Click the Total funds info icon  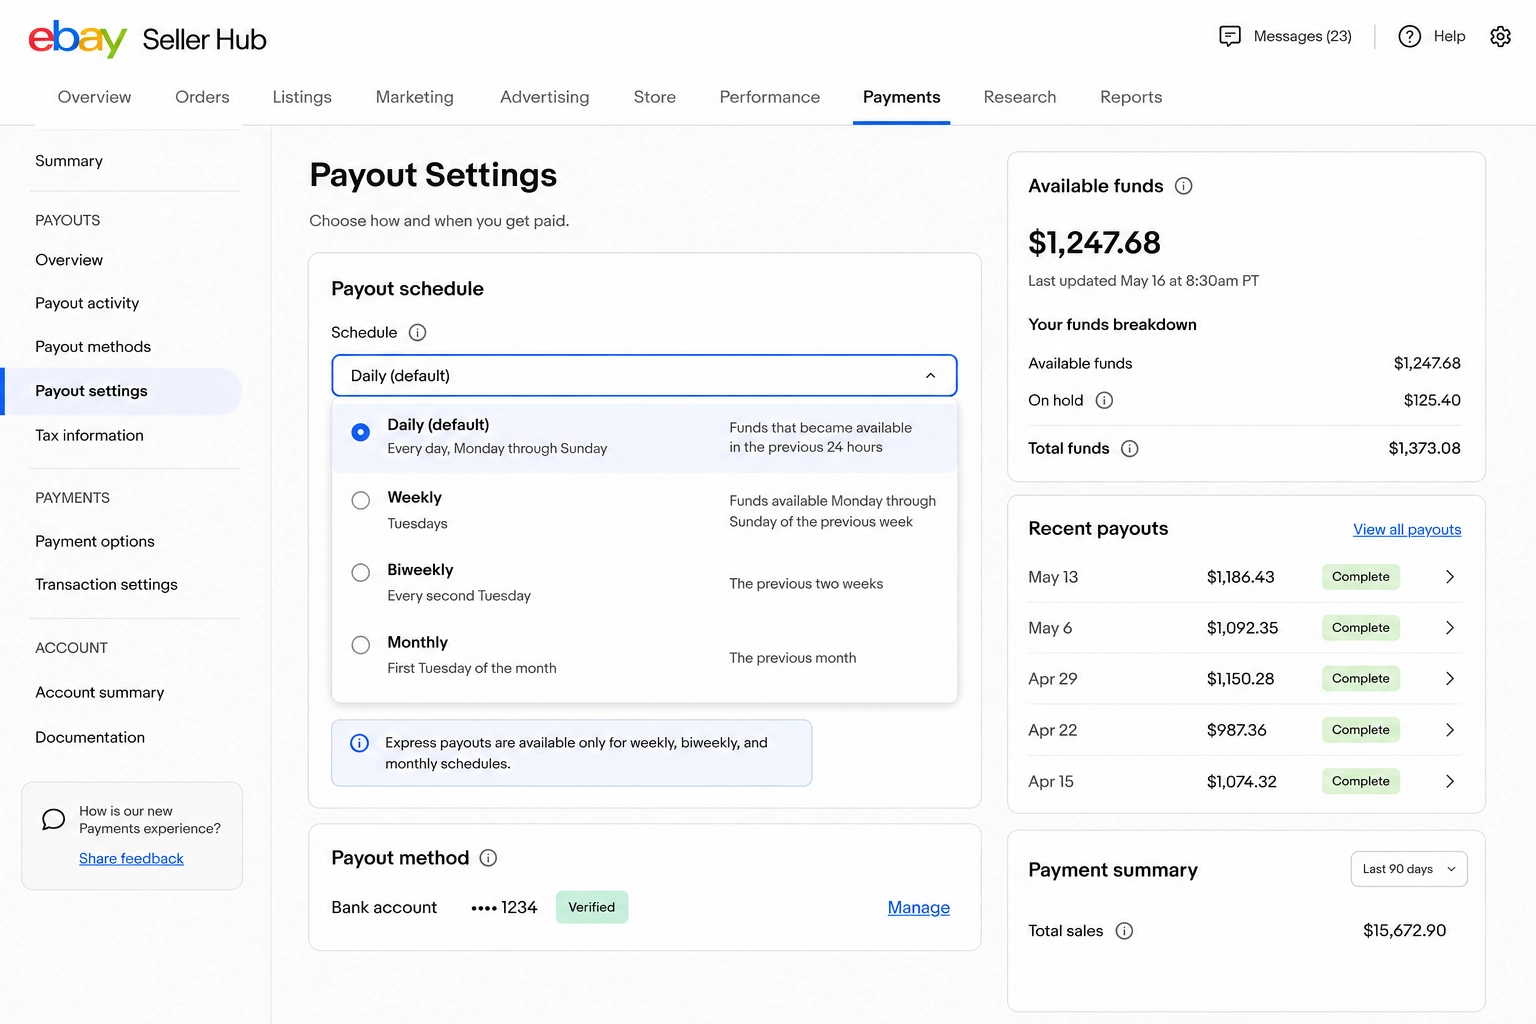point(1129,448)
